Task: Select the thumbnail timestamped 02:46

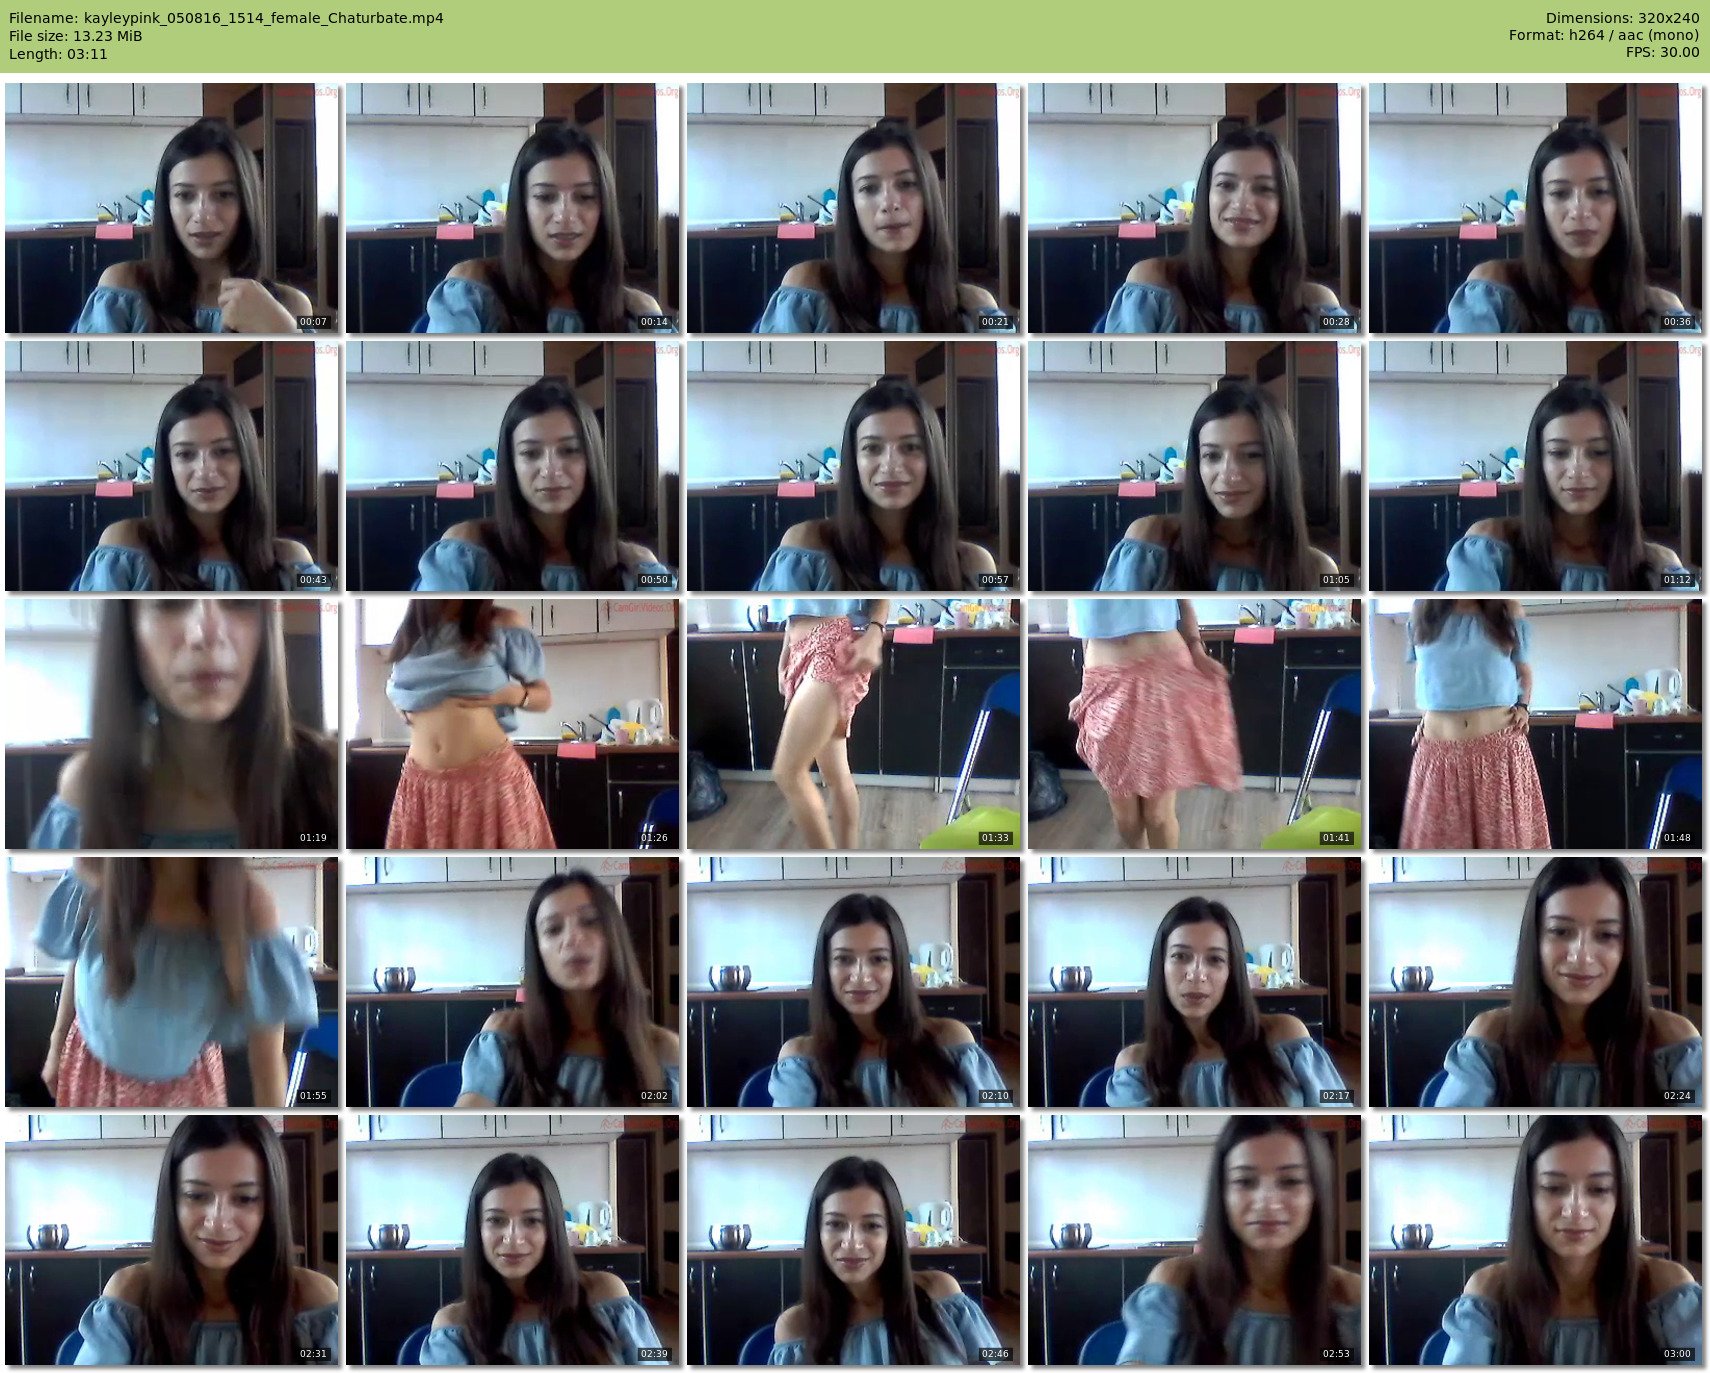Action: pos(854,1240)
